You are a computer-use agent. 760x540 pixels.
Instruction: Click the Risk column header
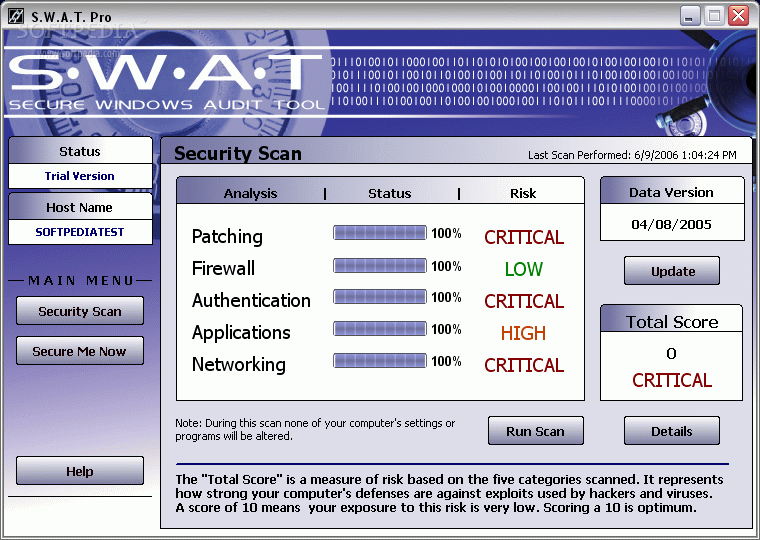(523, 193)
